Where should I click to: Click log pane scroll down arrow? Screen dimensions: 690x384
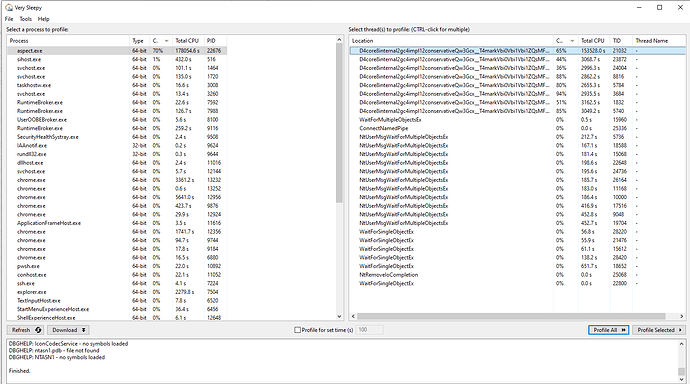(x=681, y=379)
